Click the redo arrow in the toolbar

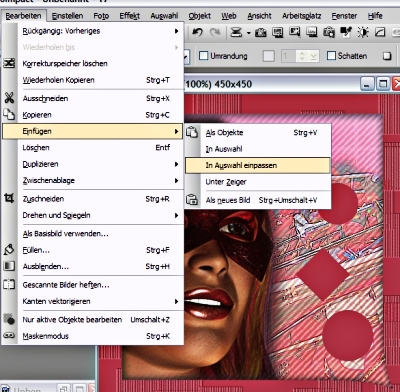pos(215,32)
